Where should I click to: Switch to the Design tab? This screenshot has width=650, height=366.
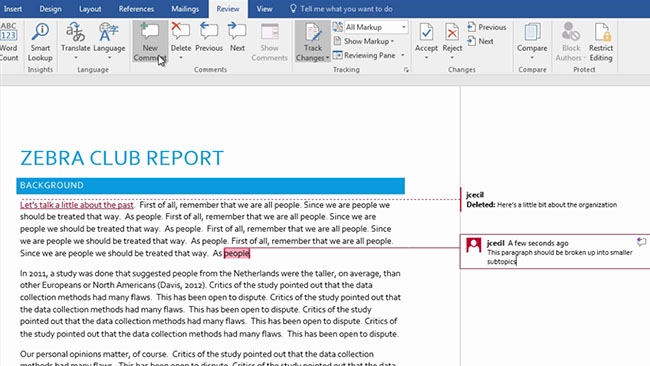(x=51, y=9)
